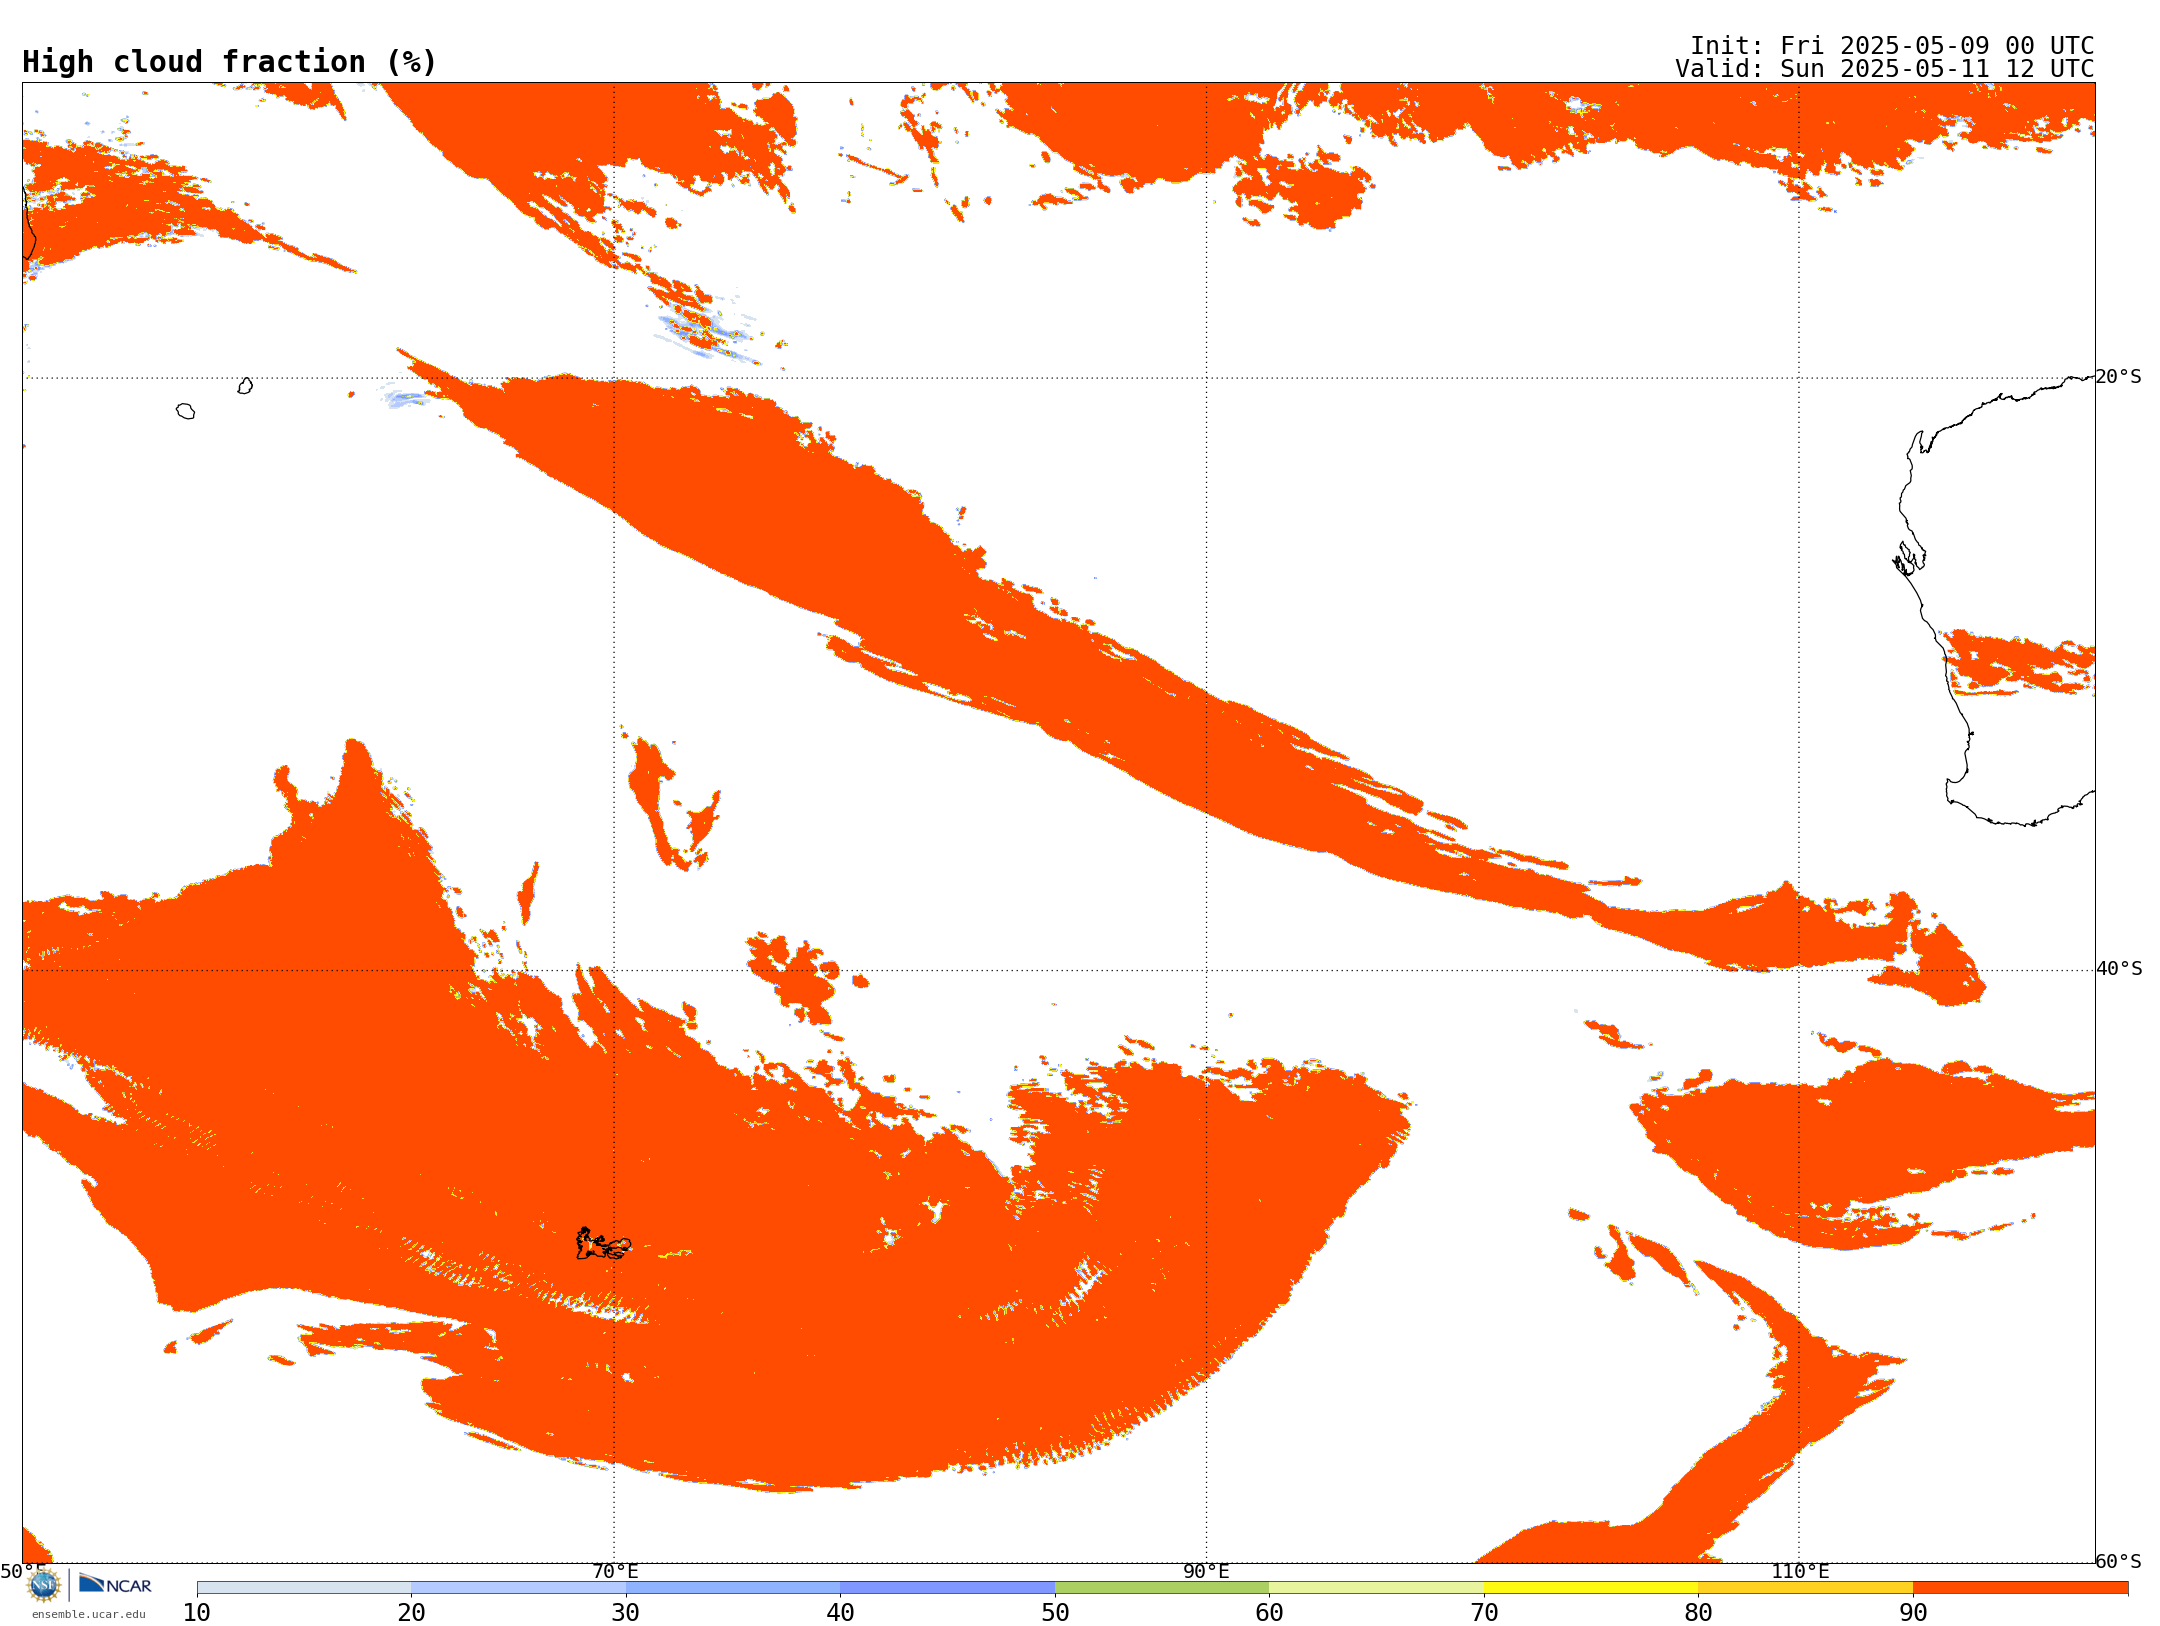Image resolution: width=2160 pixels, height=1626 pixels.
Task: Click the colorbar tick label 80
Action: point(1699,1612)
